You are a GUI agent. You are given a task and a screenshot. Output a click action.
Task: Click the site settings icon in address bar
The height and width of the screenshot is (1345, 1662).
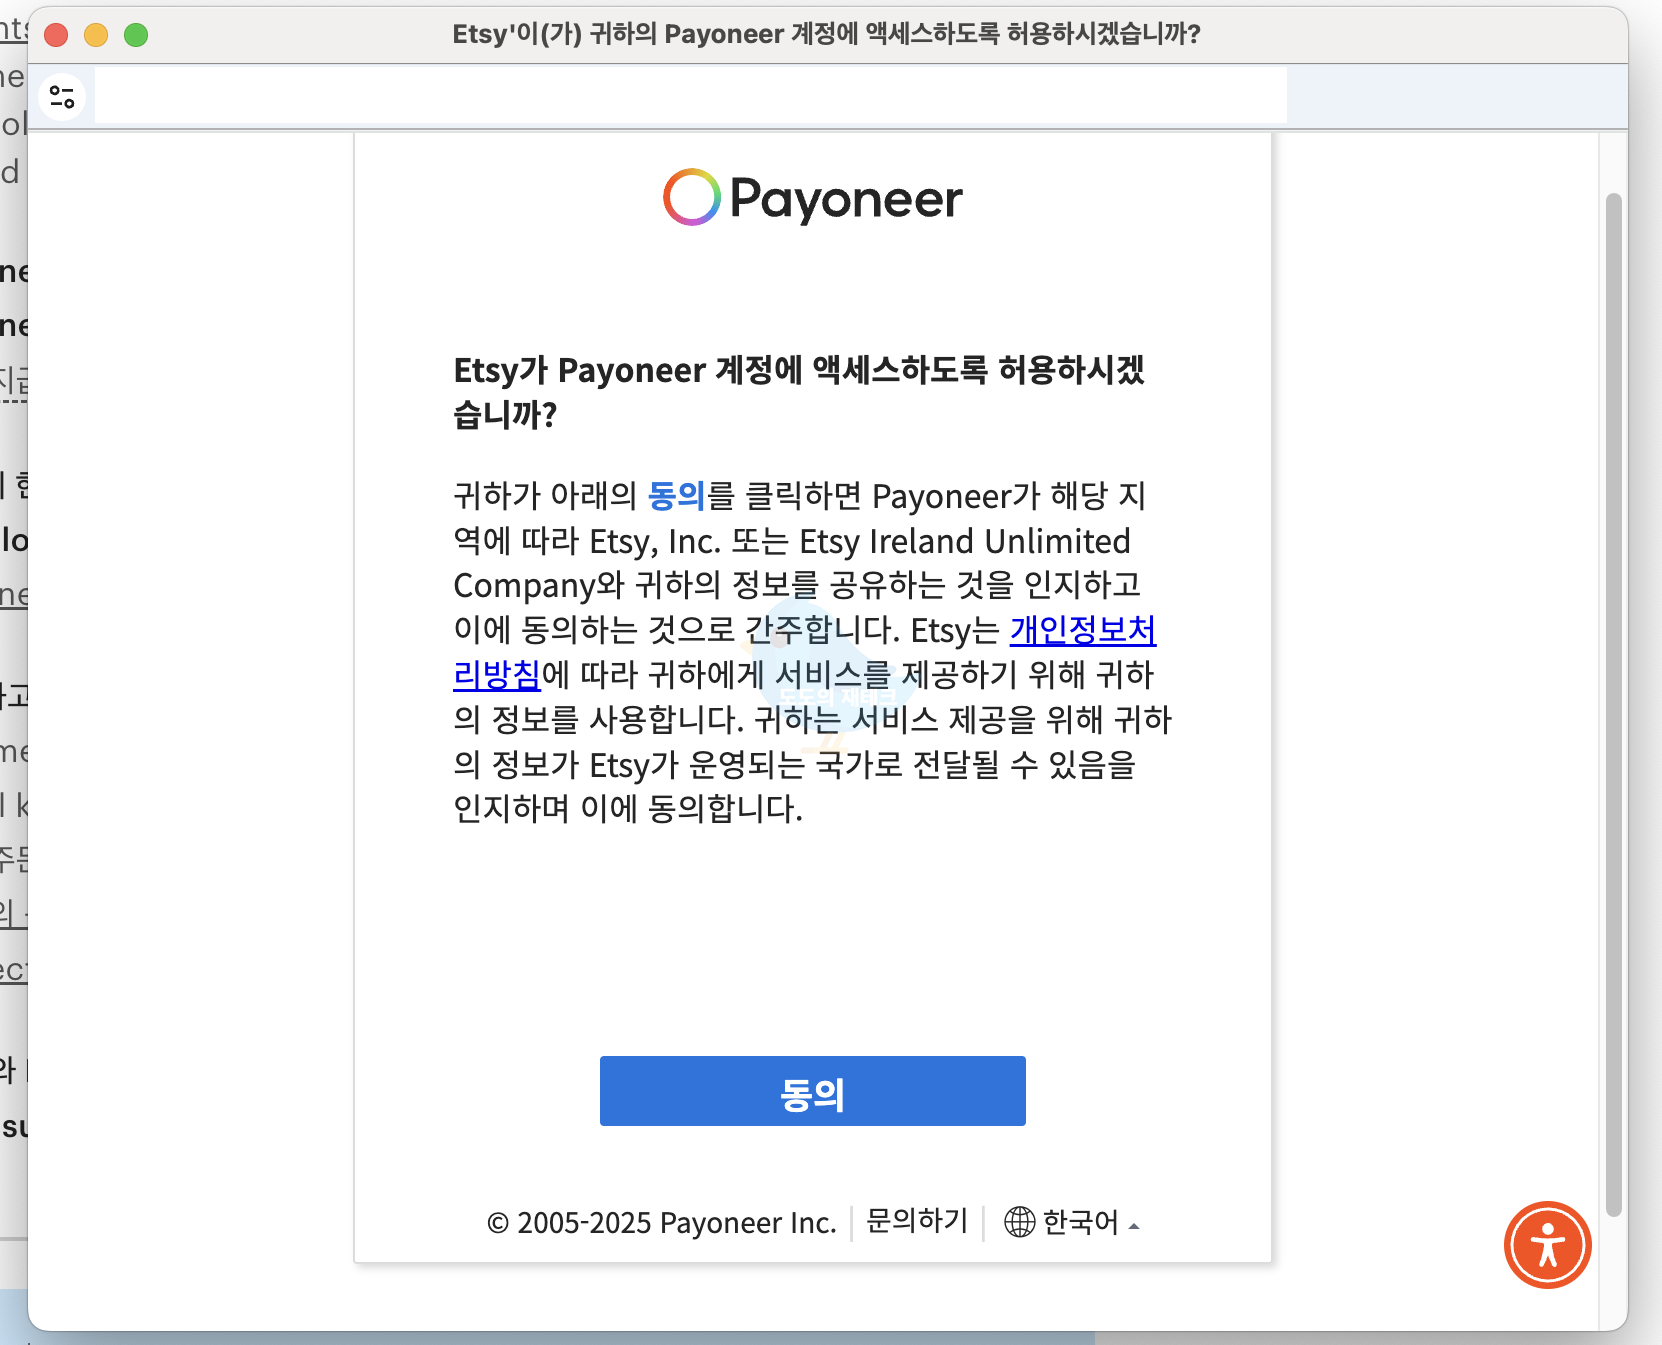[x=62, y=97]
